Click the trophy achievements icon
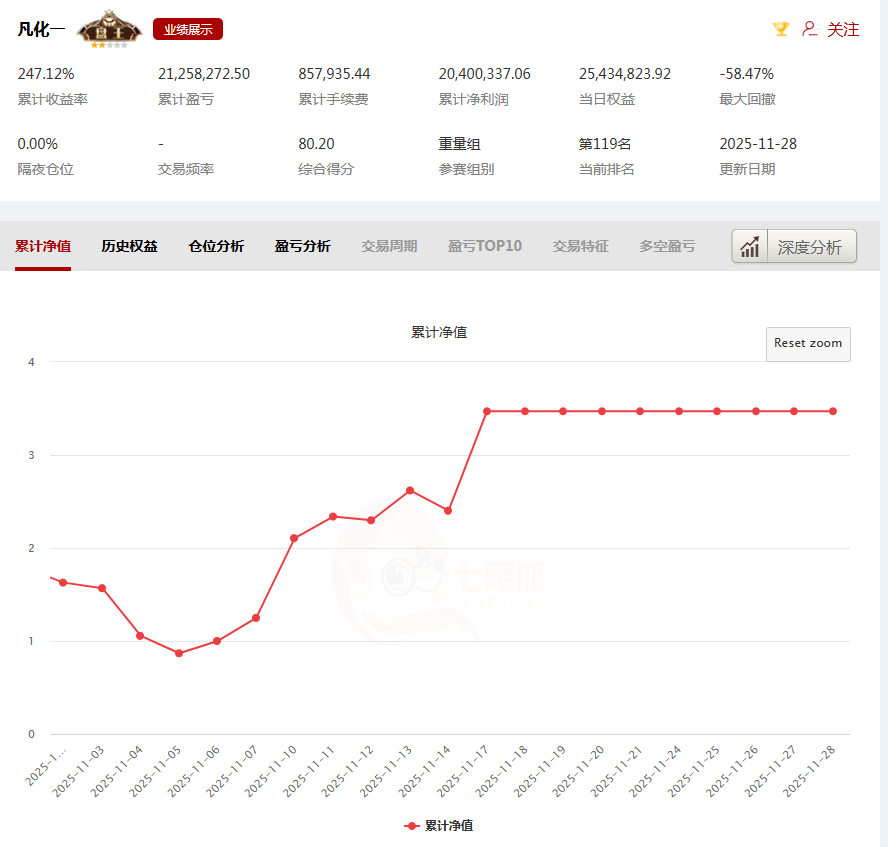The image size is (888, 847). click(x=779, y=29)
